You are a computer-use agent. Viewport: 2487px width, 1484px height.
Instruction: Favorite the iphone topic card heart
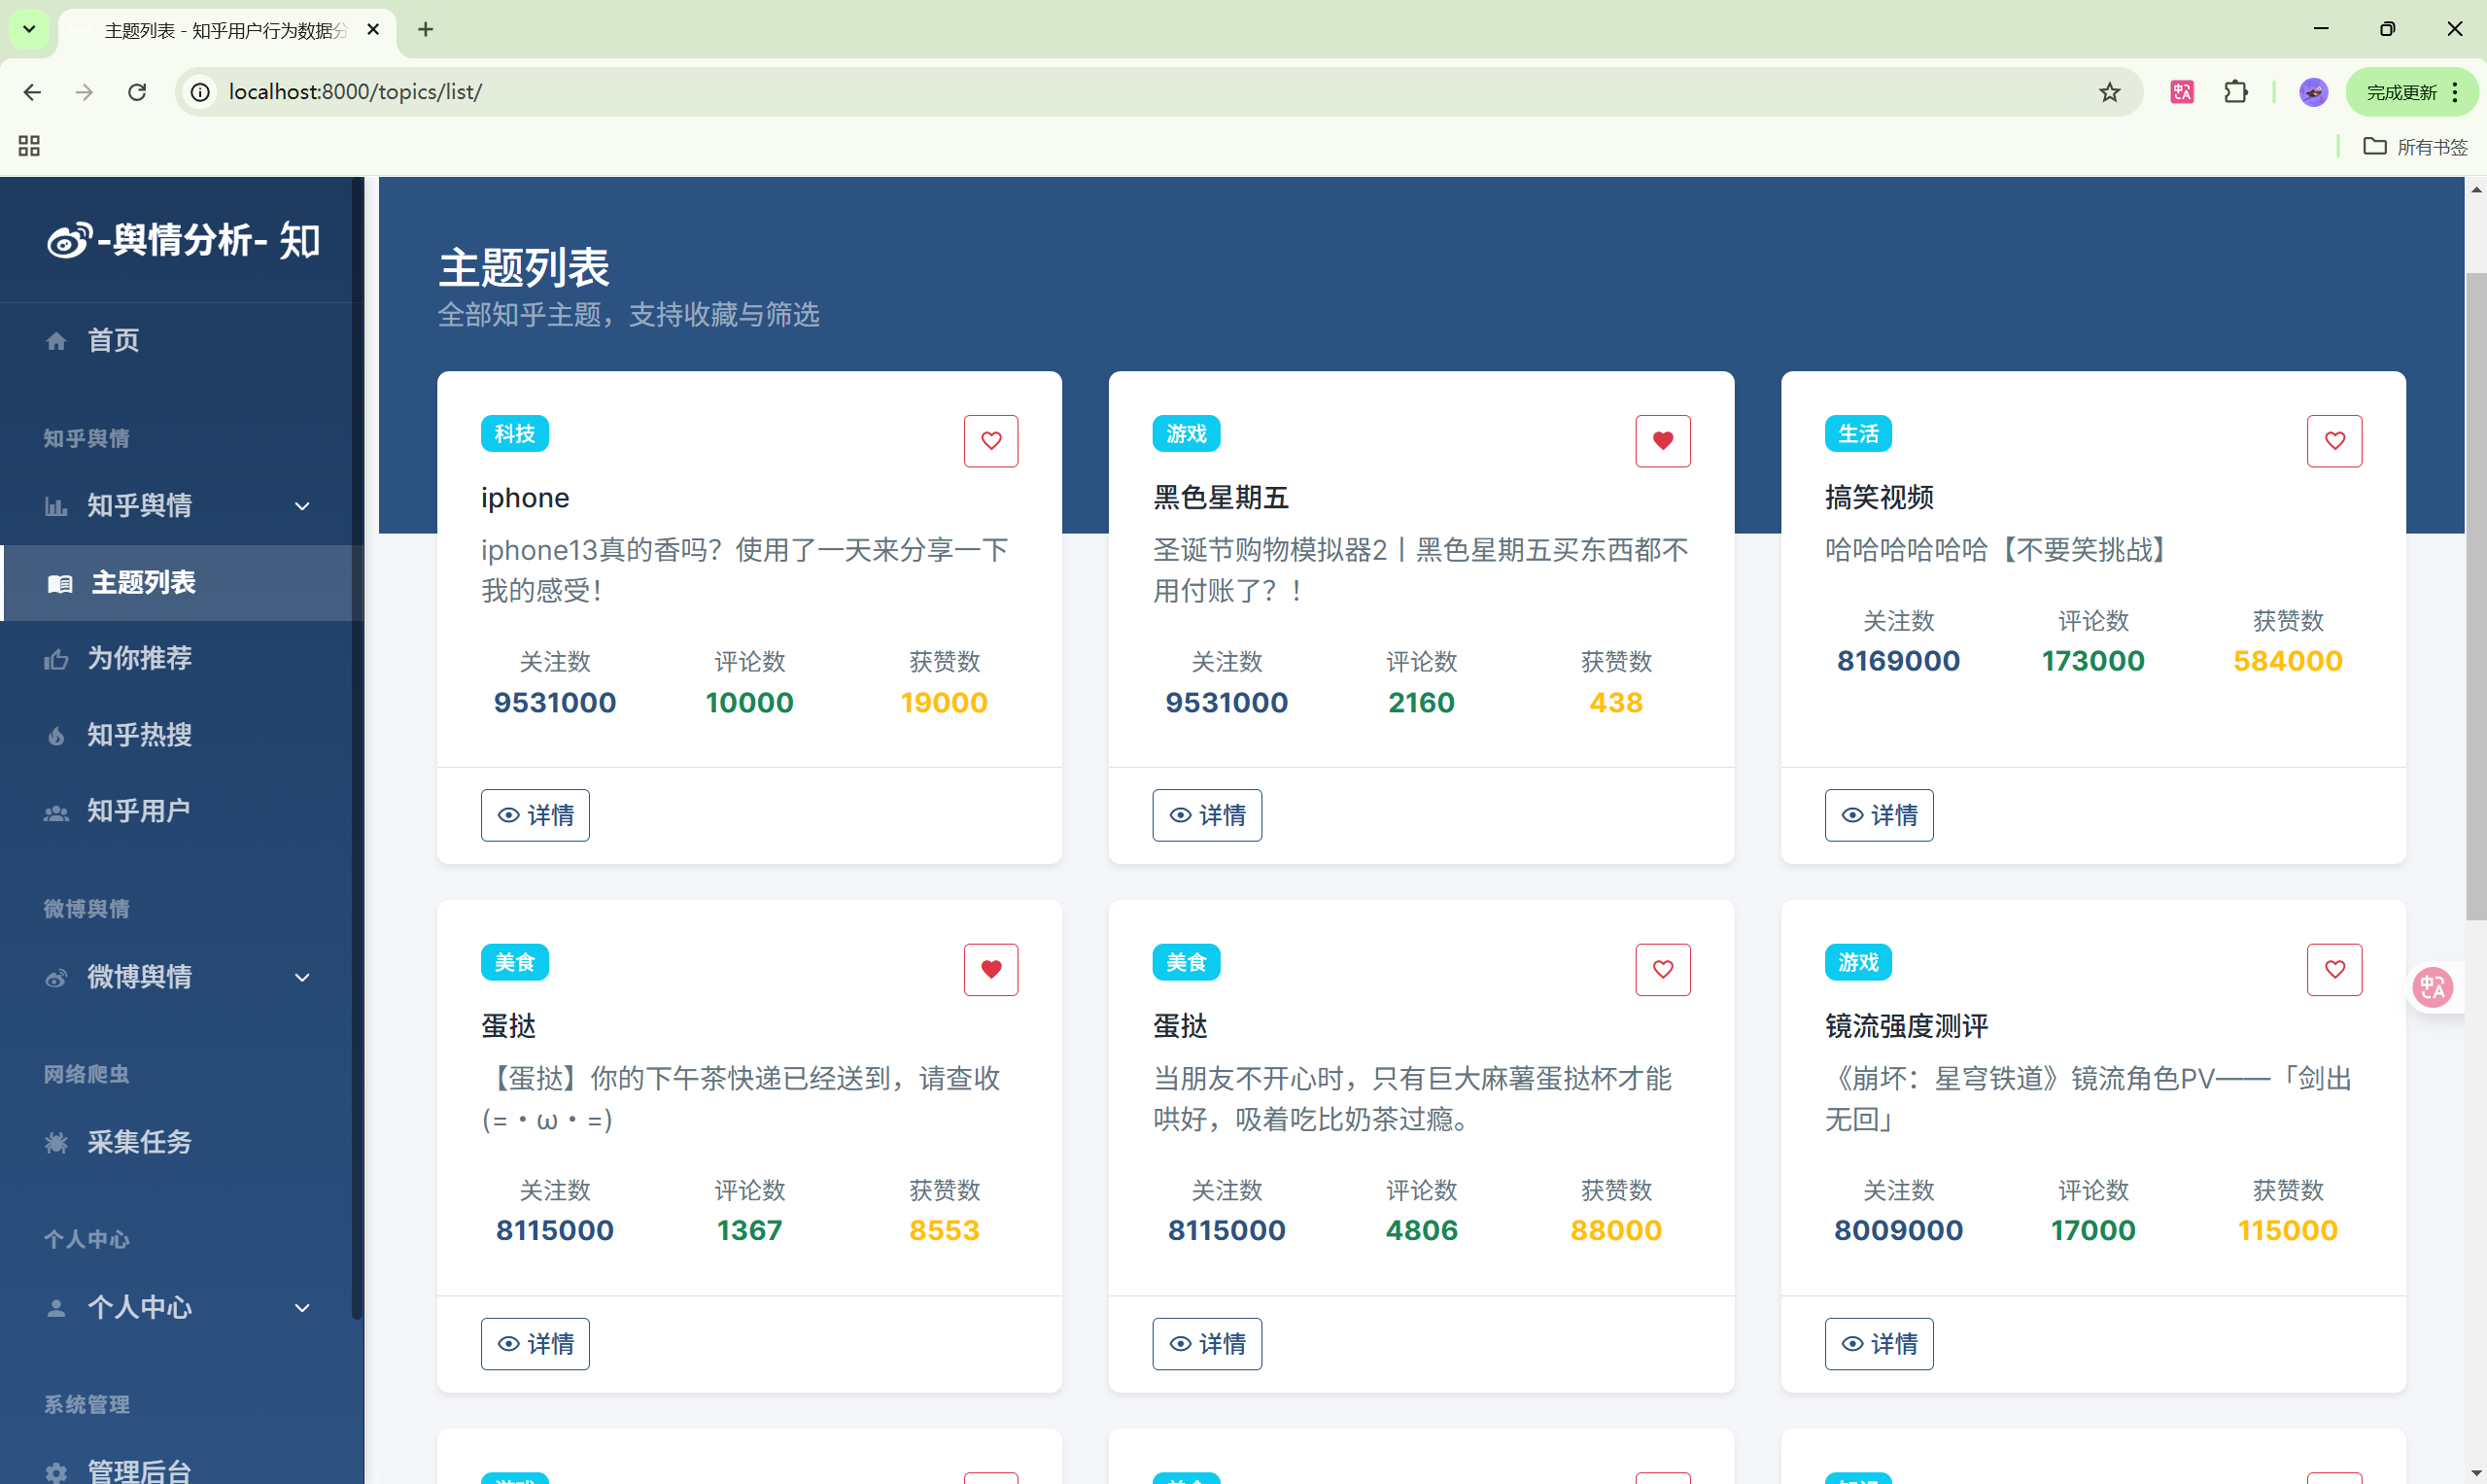990,441
